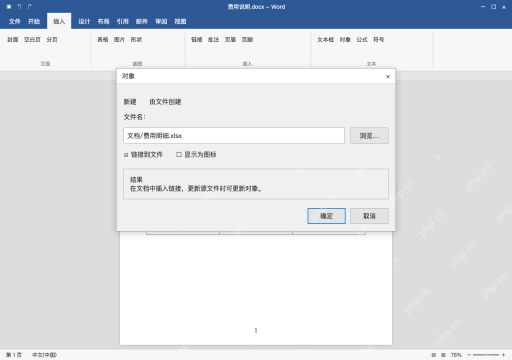The width and height of the screenshot is (512, 360).
Task: Insert a page break with 分页
Action: tap(52, 39)
